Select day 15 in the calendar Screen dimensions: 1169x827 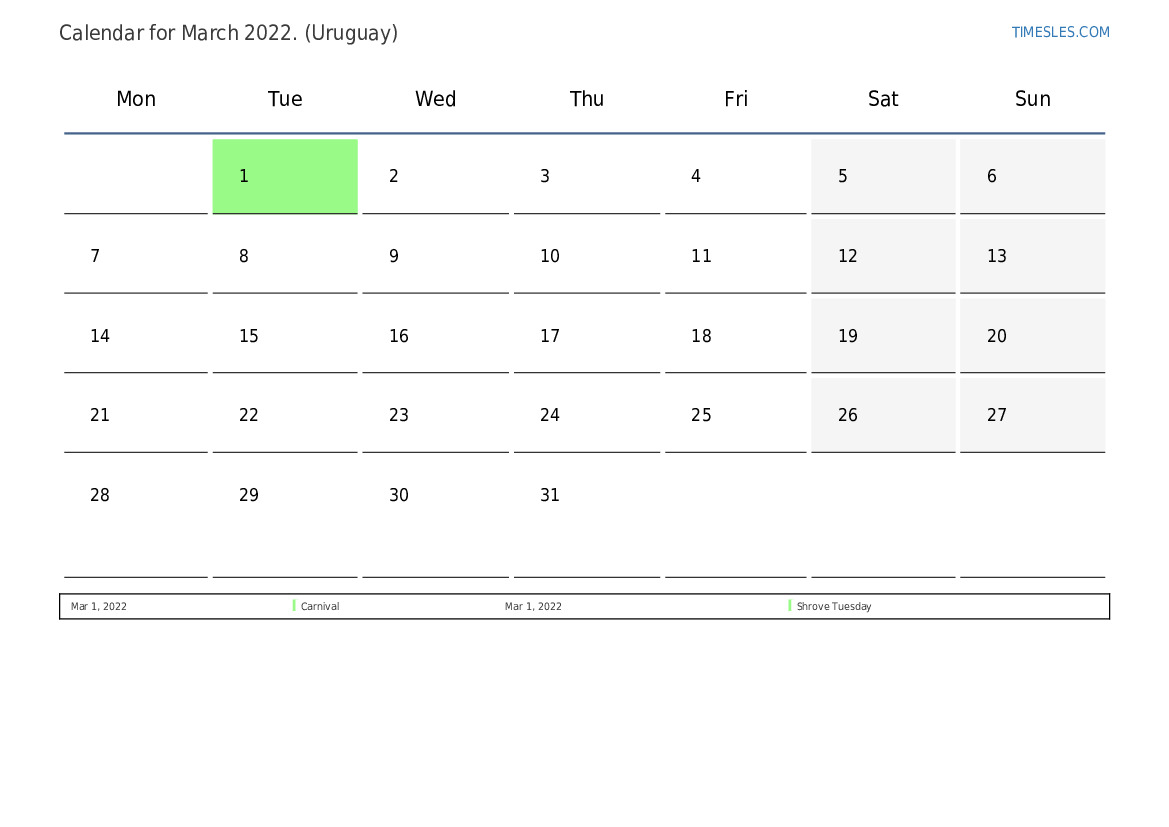[285, 336]
